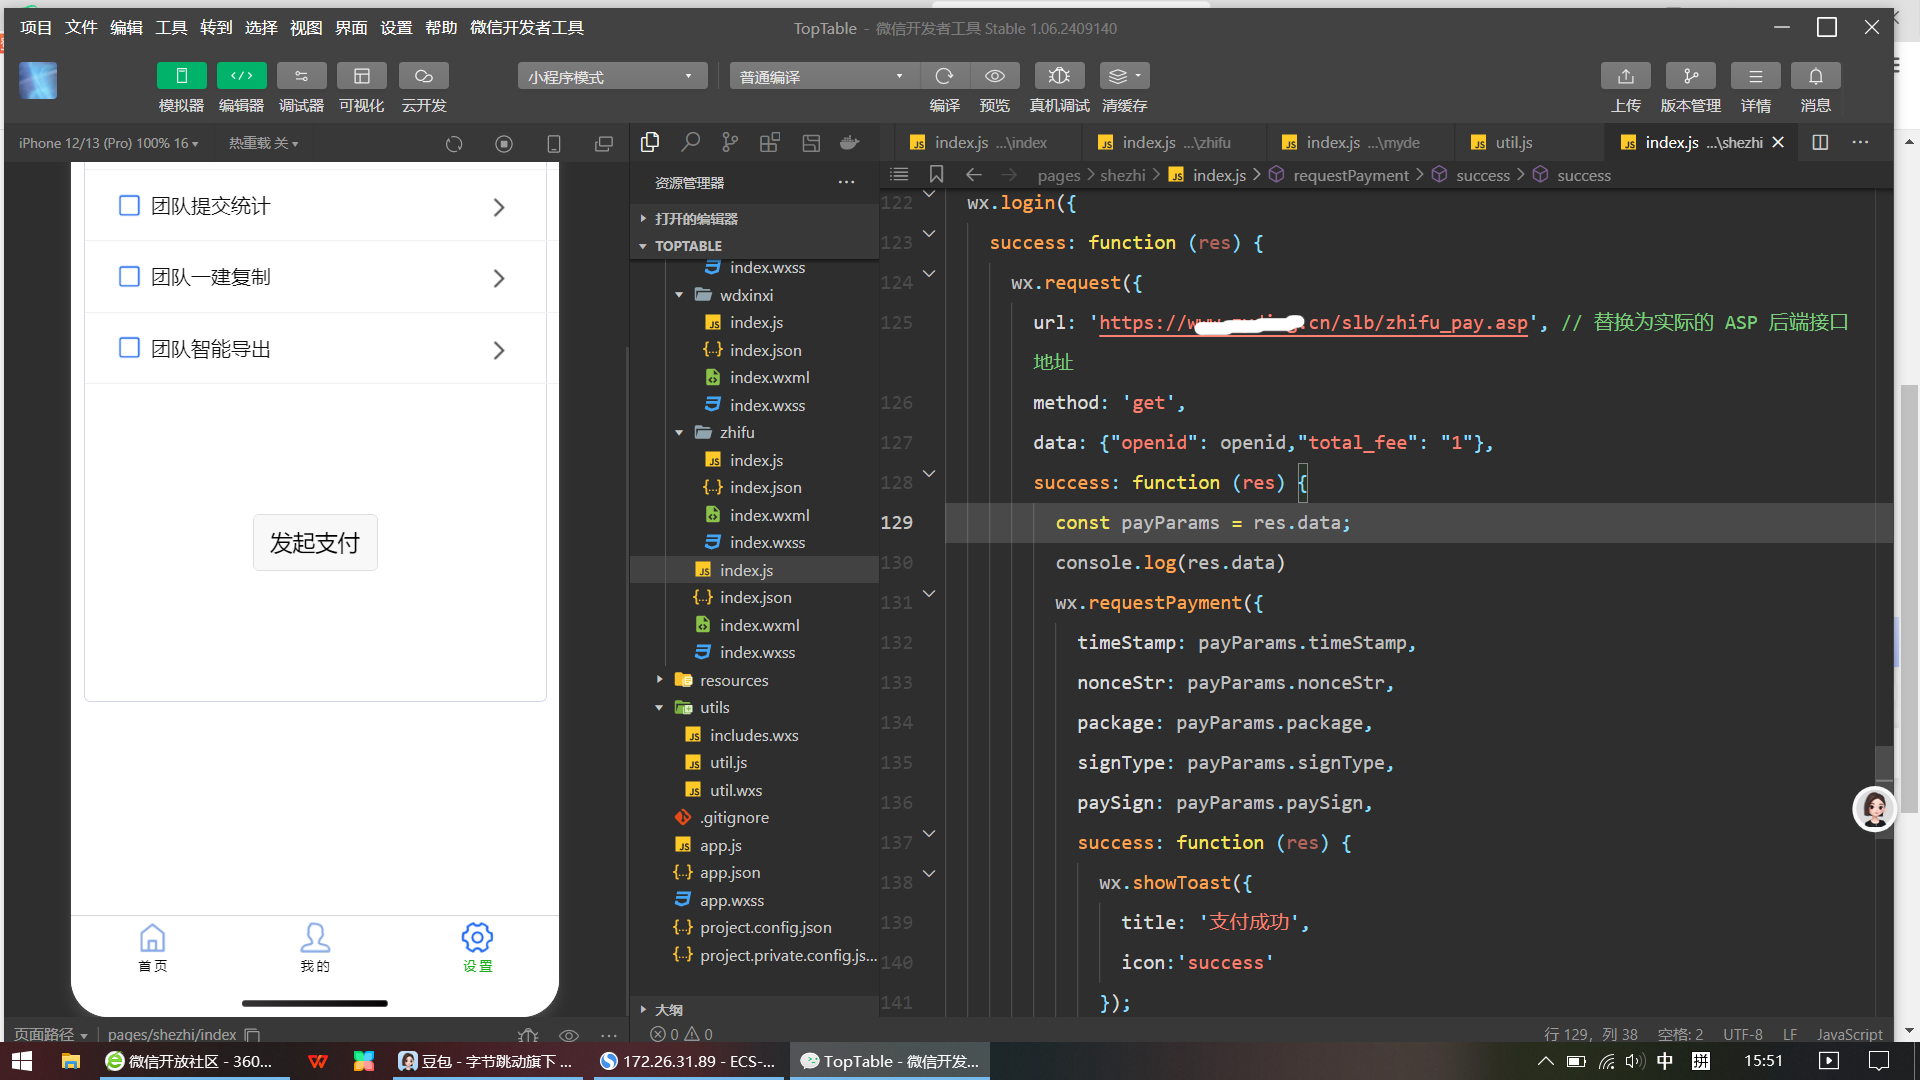Open 豆包 window from taskbar
Image resolution: width=1920 pixels, height=1080 pixels.
pos(486,1061)
